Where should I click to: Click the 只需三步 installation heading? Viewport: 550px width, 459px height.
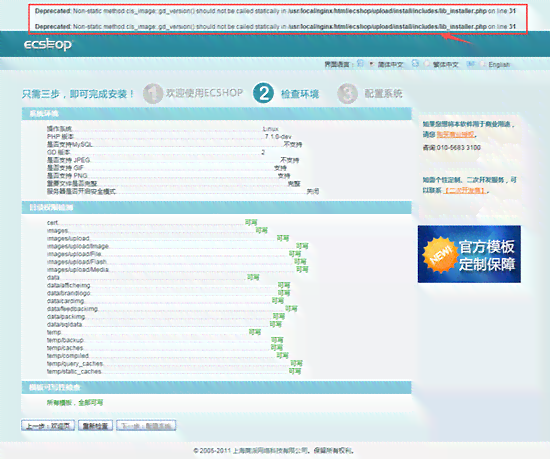78,94
